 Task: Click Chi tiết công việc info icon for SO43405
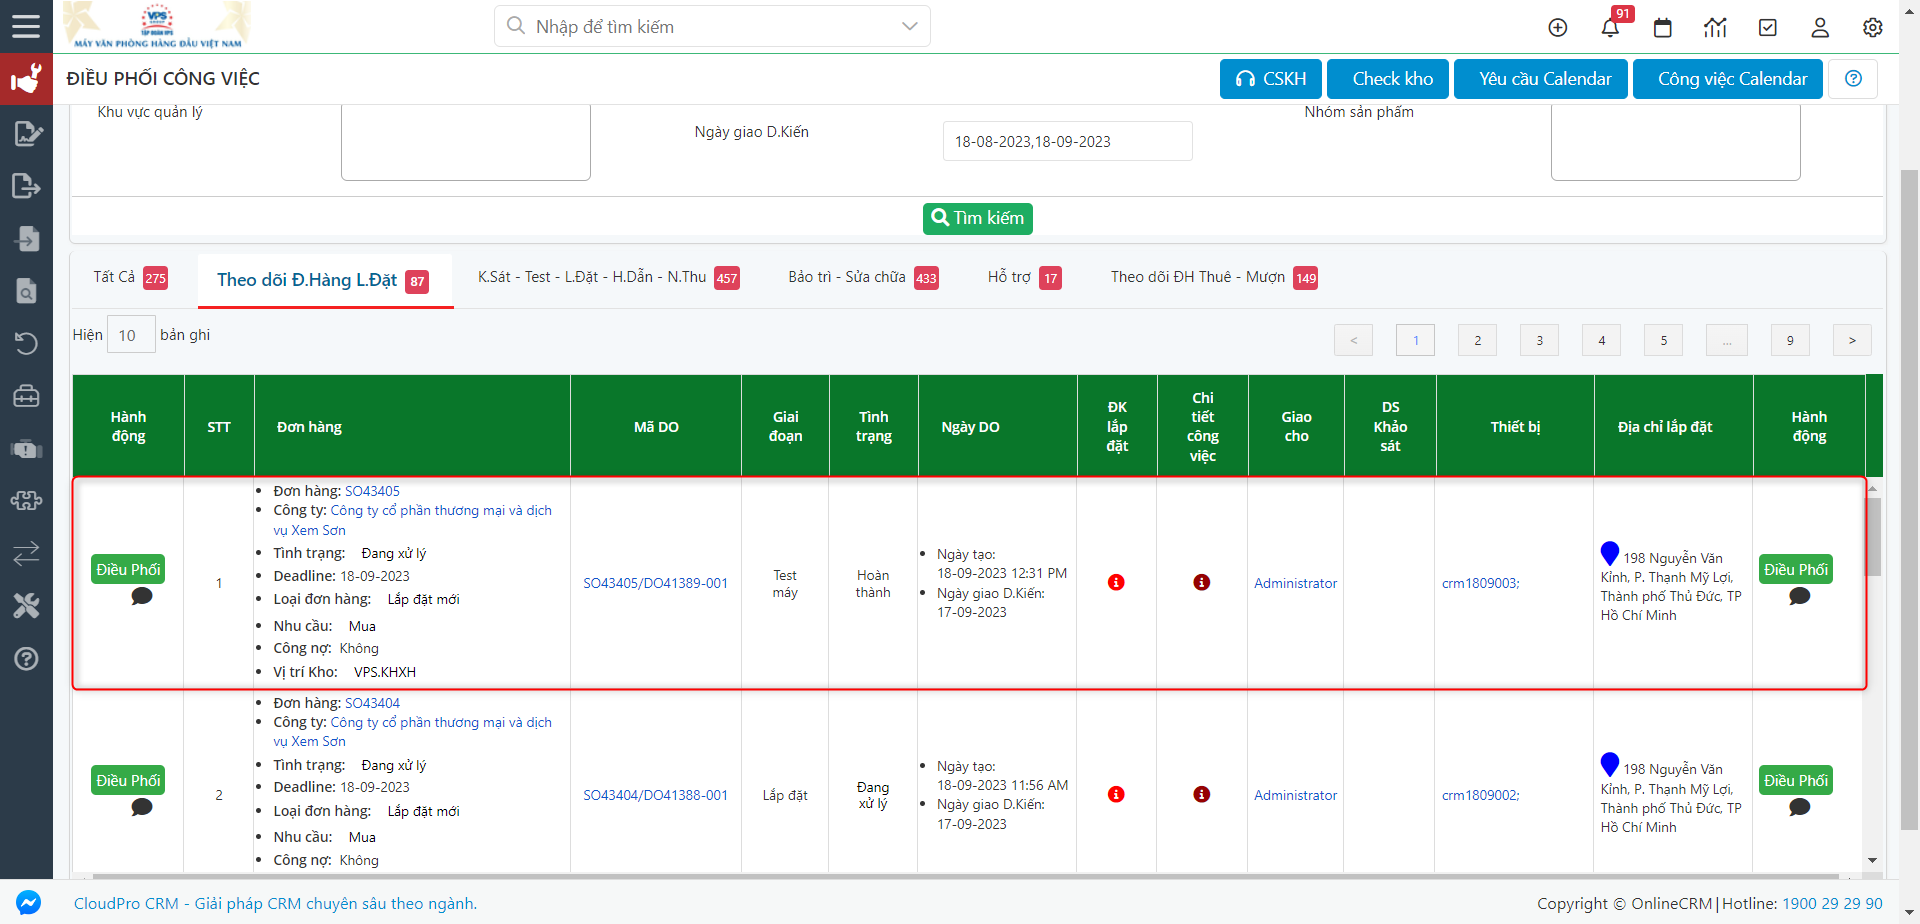[1202, 582]
